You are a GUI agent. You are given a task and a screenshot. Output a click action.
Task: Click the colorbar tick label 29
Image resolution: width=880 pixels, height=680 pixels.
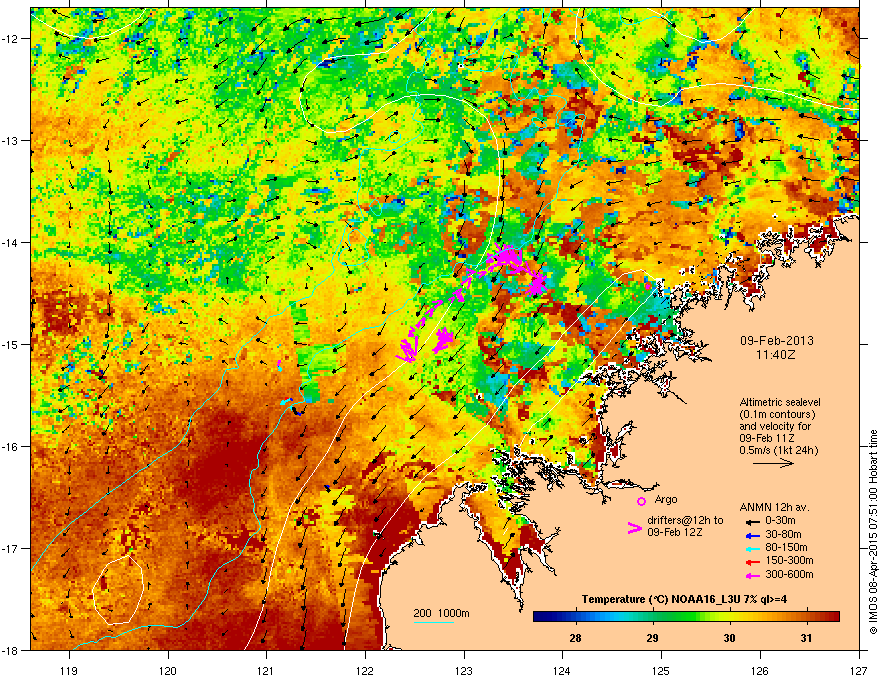tap(652, 638)
